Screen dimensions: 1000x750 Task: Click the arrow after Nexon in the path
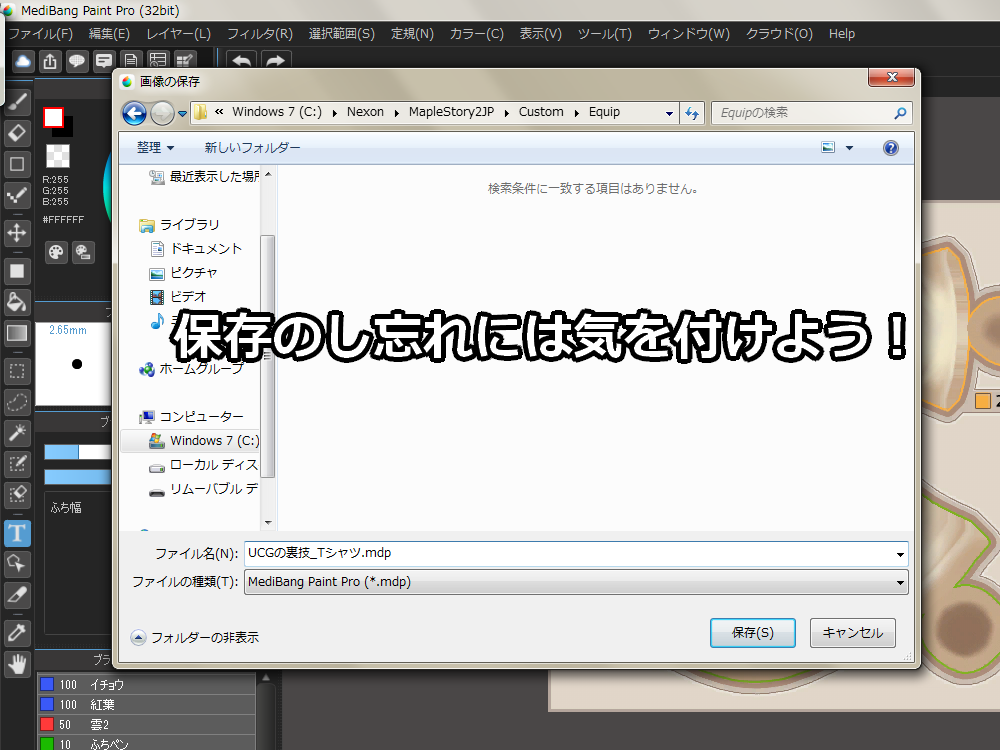[x=396, y=113]
